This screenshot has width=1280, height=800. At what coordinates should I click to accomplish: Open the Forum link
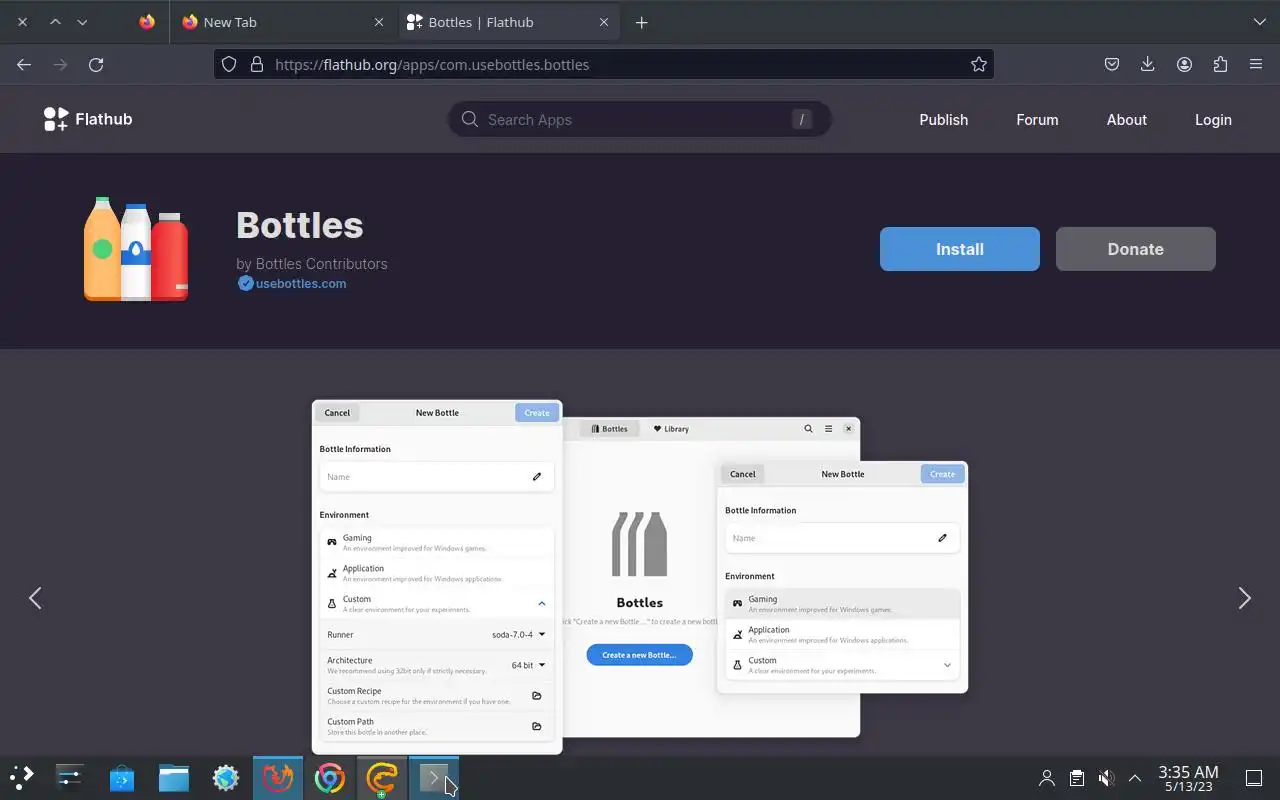click(1037, 119)
